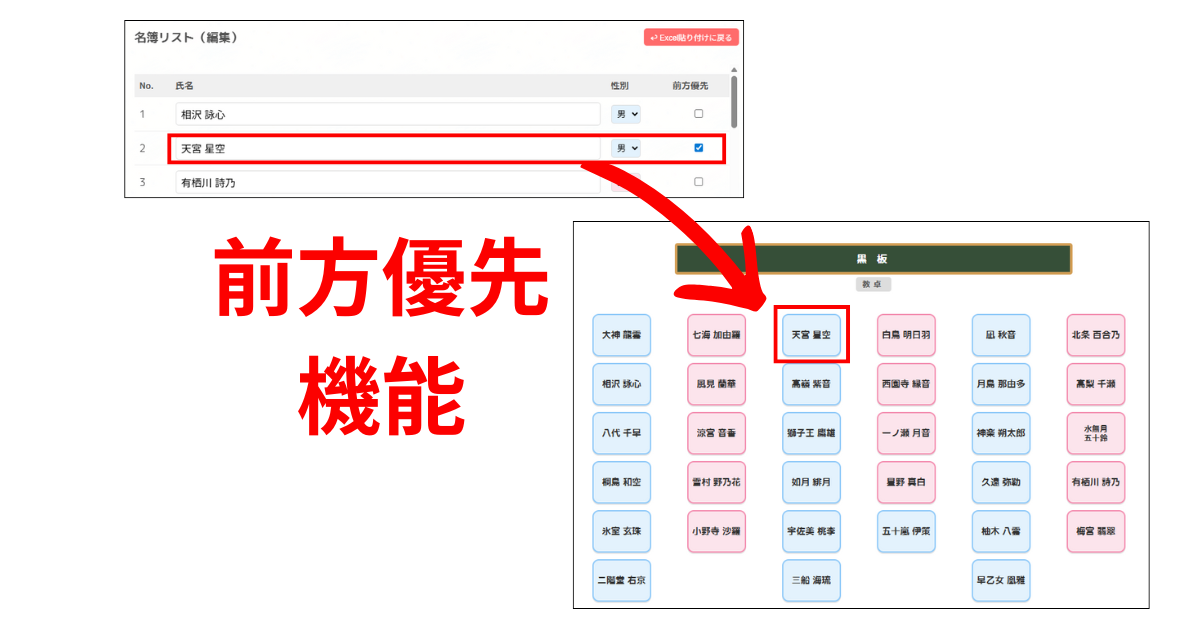Click the 教卓 teacher desk label
The height and width of the screenshot is (630, 1200).
tap(872, 284)
